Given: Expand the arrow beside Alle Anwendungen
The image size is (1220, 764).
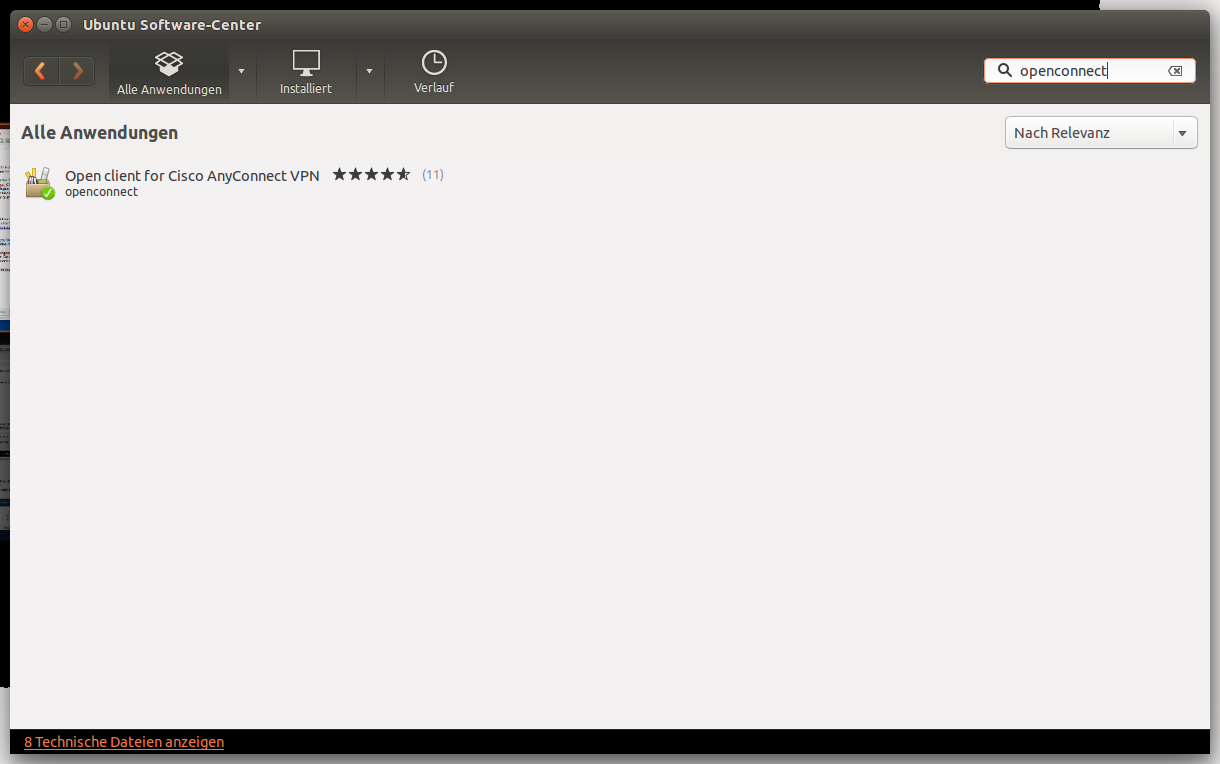Looking at the screenshot, I should (x=241, y=71).
